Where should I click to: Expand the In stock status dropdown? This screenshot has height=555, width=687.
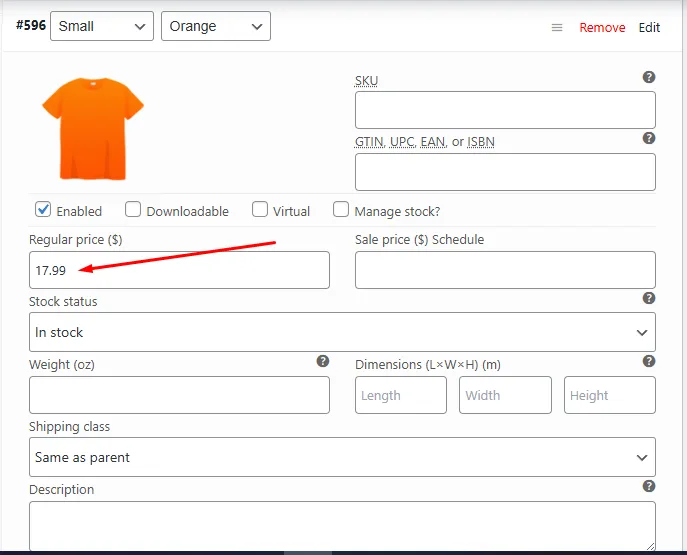click(342, 332)
